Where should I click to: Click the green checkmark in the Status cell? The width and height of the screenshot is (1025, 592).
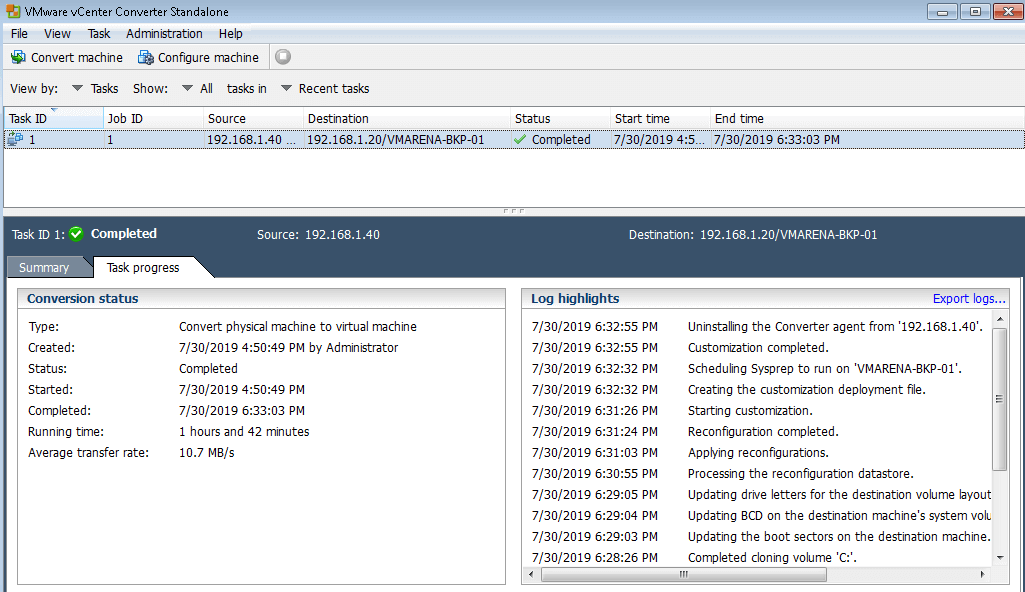(x=520, y=139)
